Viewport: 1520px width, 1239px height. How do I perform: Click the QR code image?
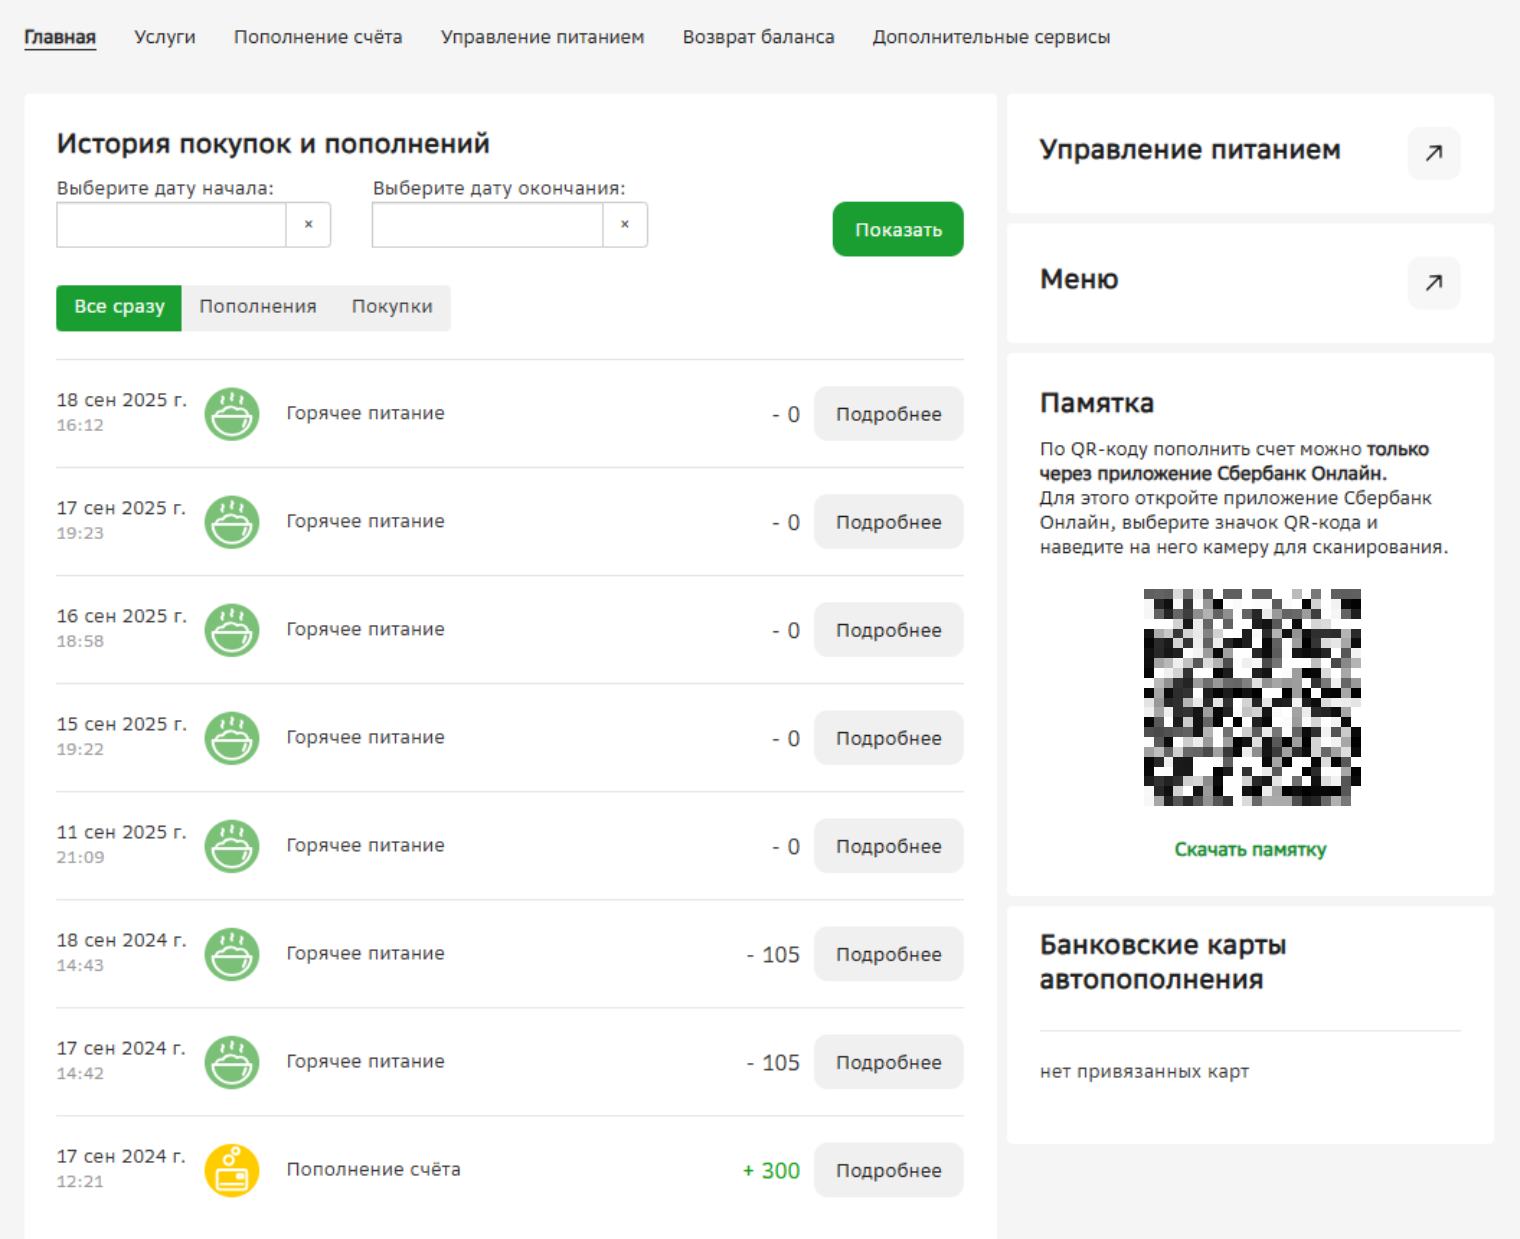(1252, 697)
